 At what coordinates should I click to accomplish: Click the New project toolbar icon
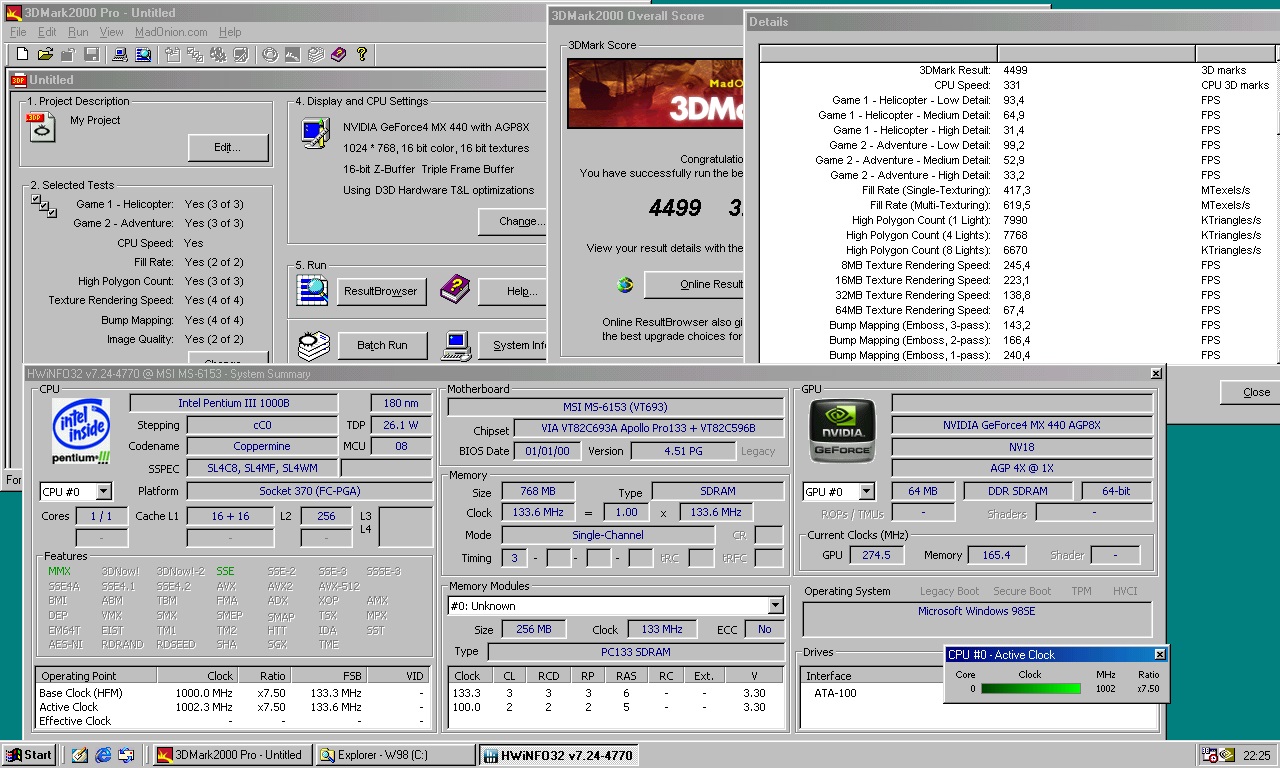(22, 54)
